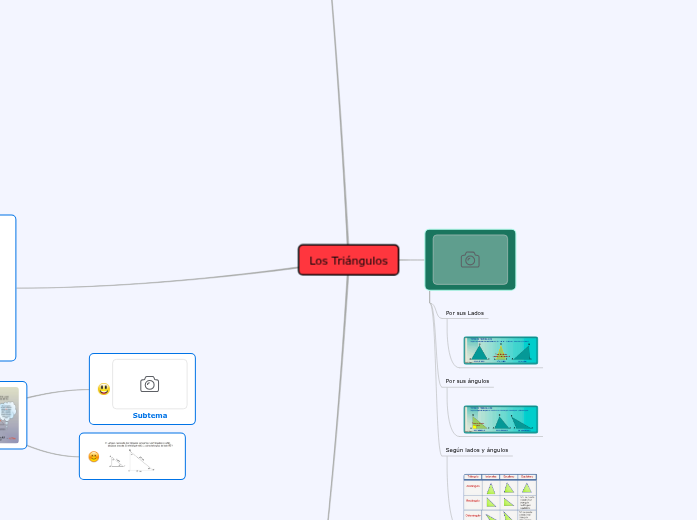The height and width of the screenshot is (520, 697).
Task: Click the blushing emoji beside the triangle diagram
Action: coord(94,457)
